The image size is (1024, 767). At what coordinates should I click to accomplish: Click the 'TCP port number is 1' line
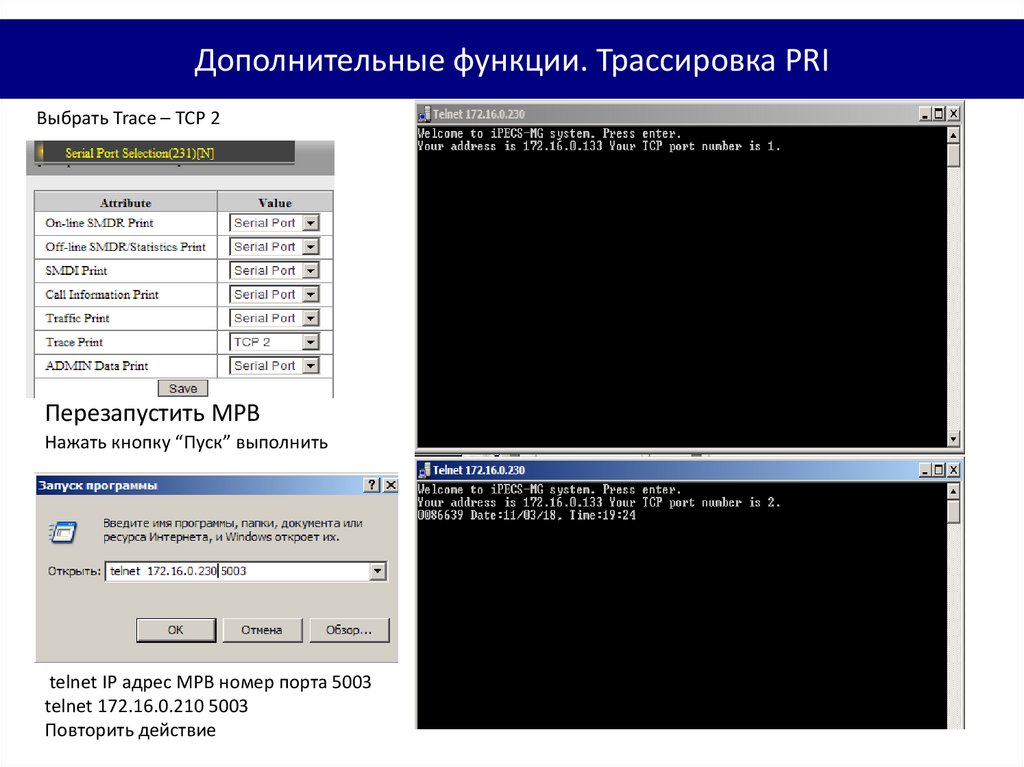point(599,146)
